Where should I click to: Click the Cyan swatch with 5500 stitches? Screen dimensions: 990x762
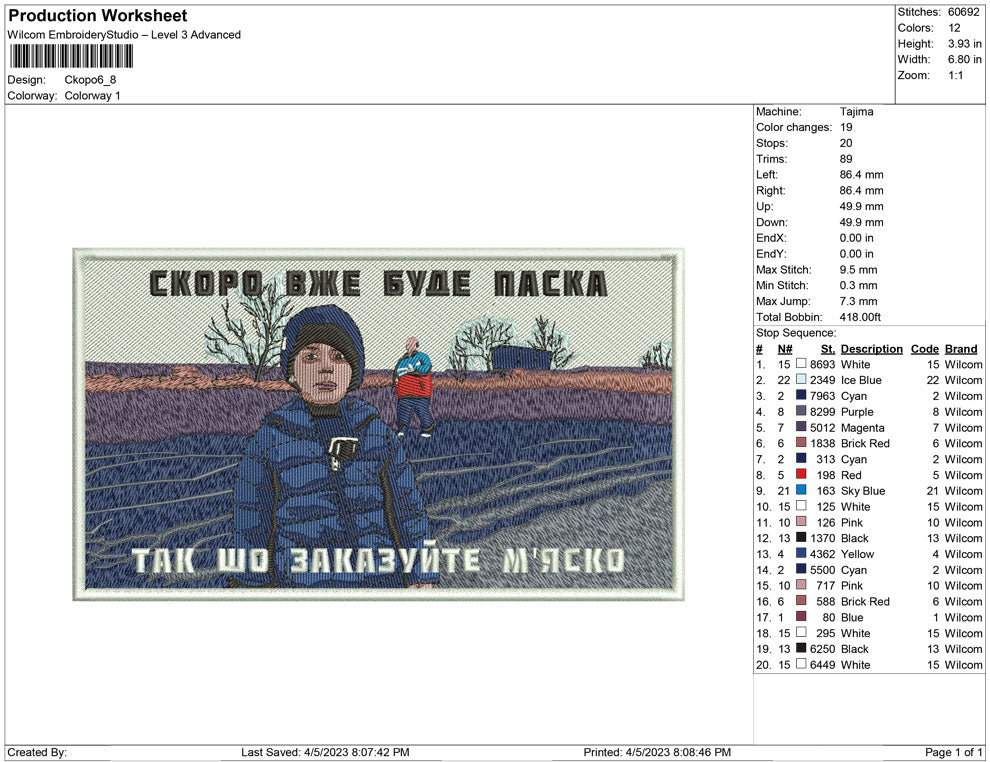click(801, 569)
